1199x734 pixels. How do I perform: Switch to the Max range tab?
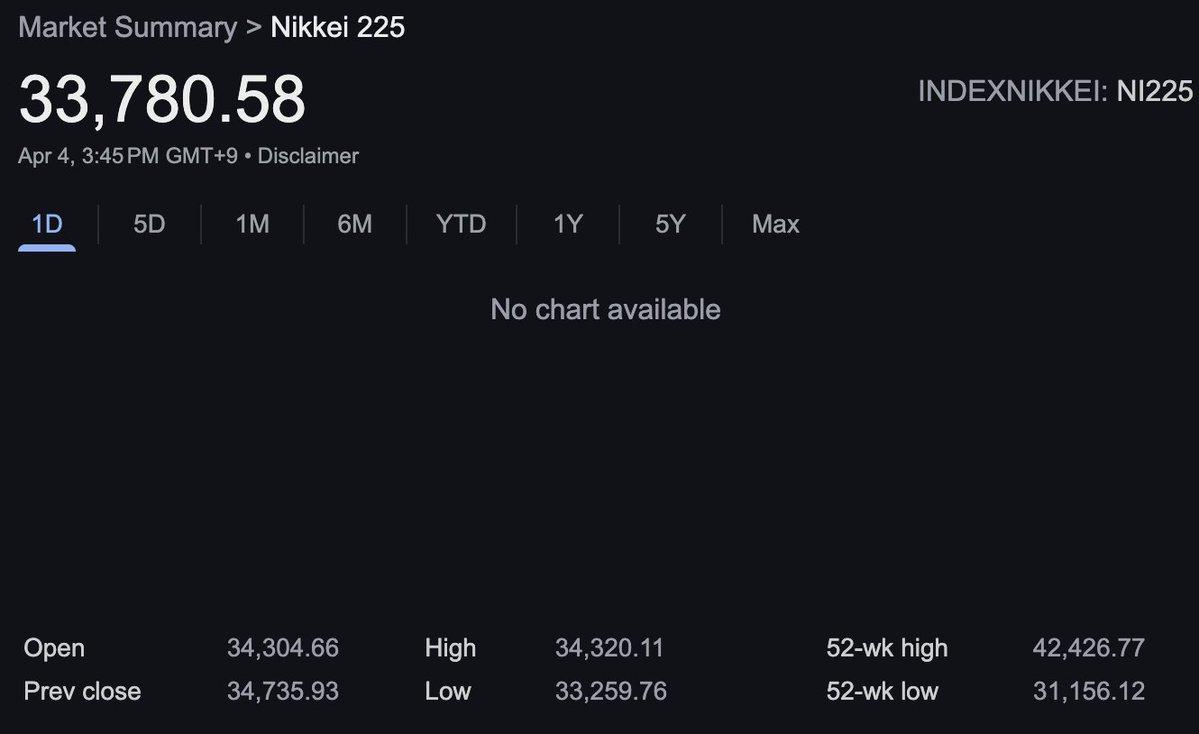click(x=775, y=224)
